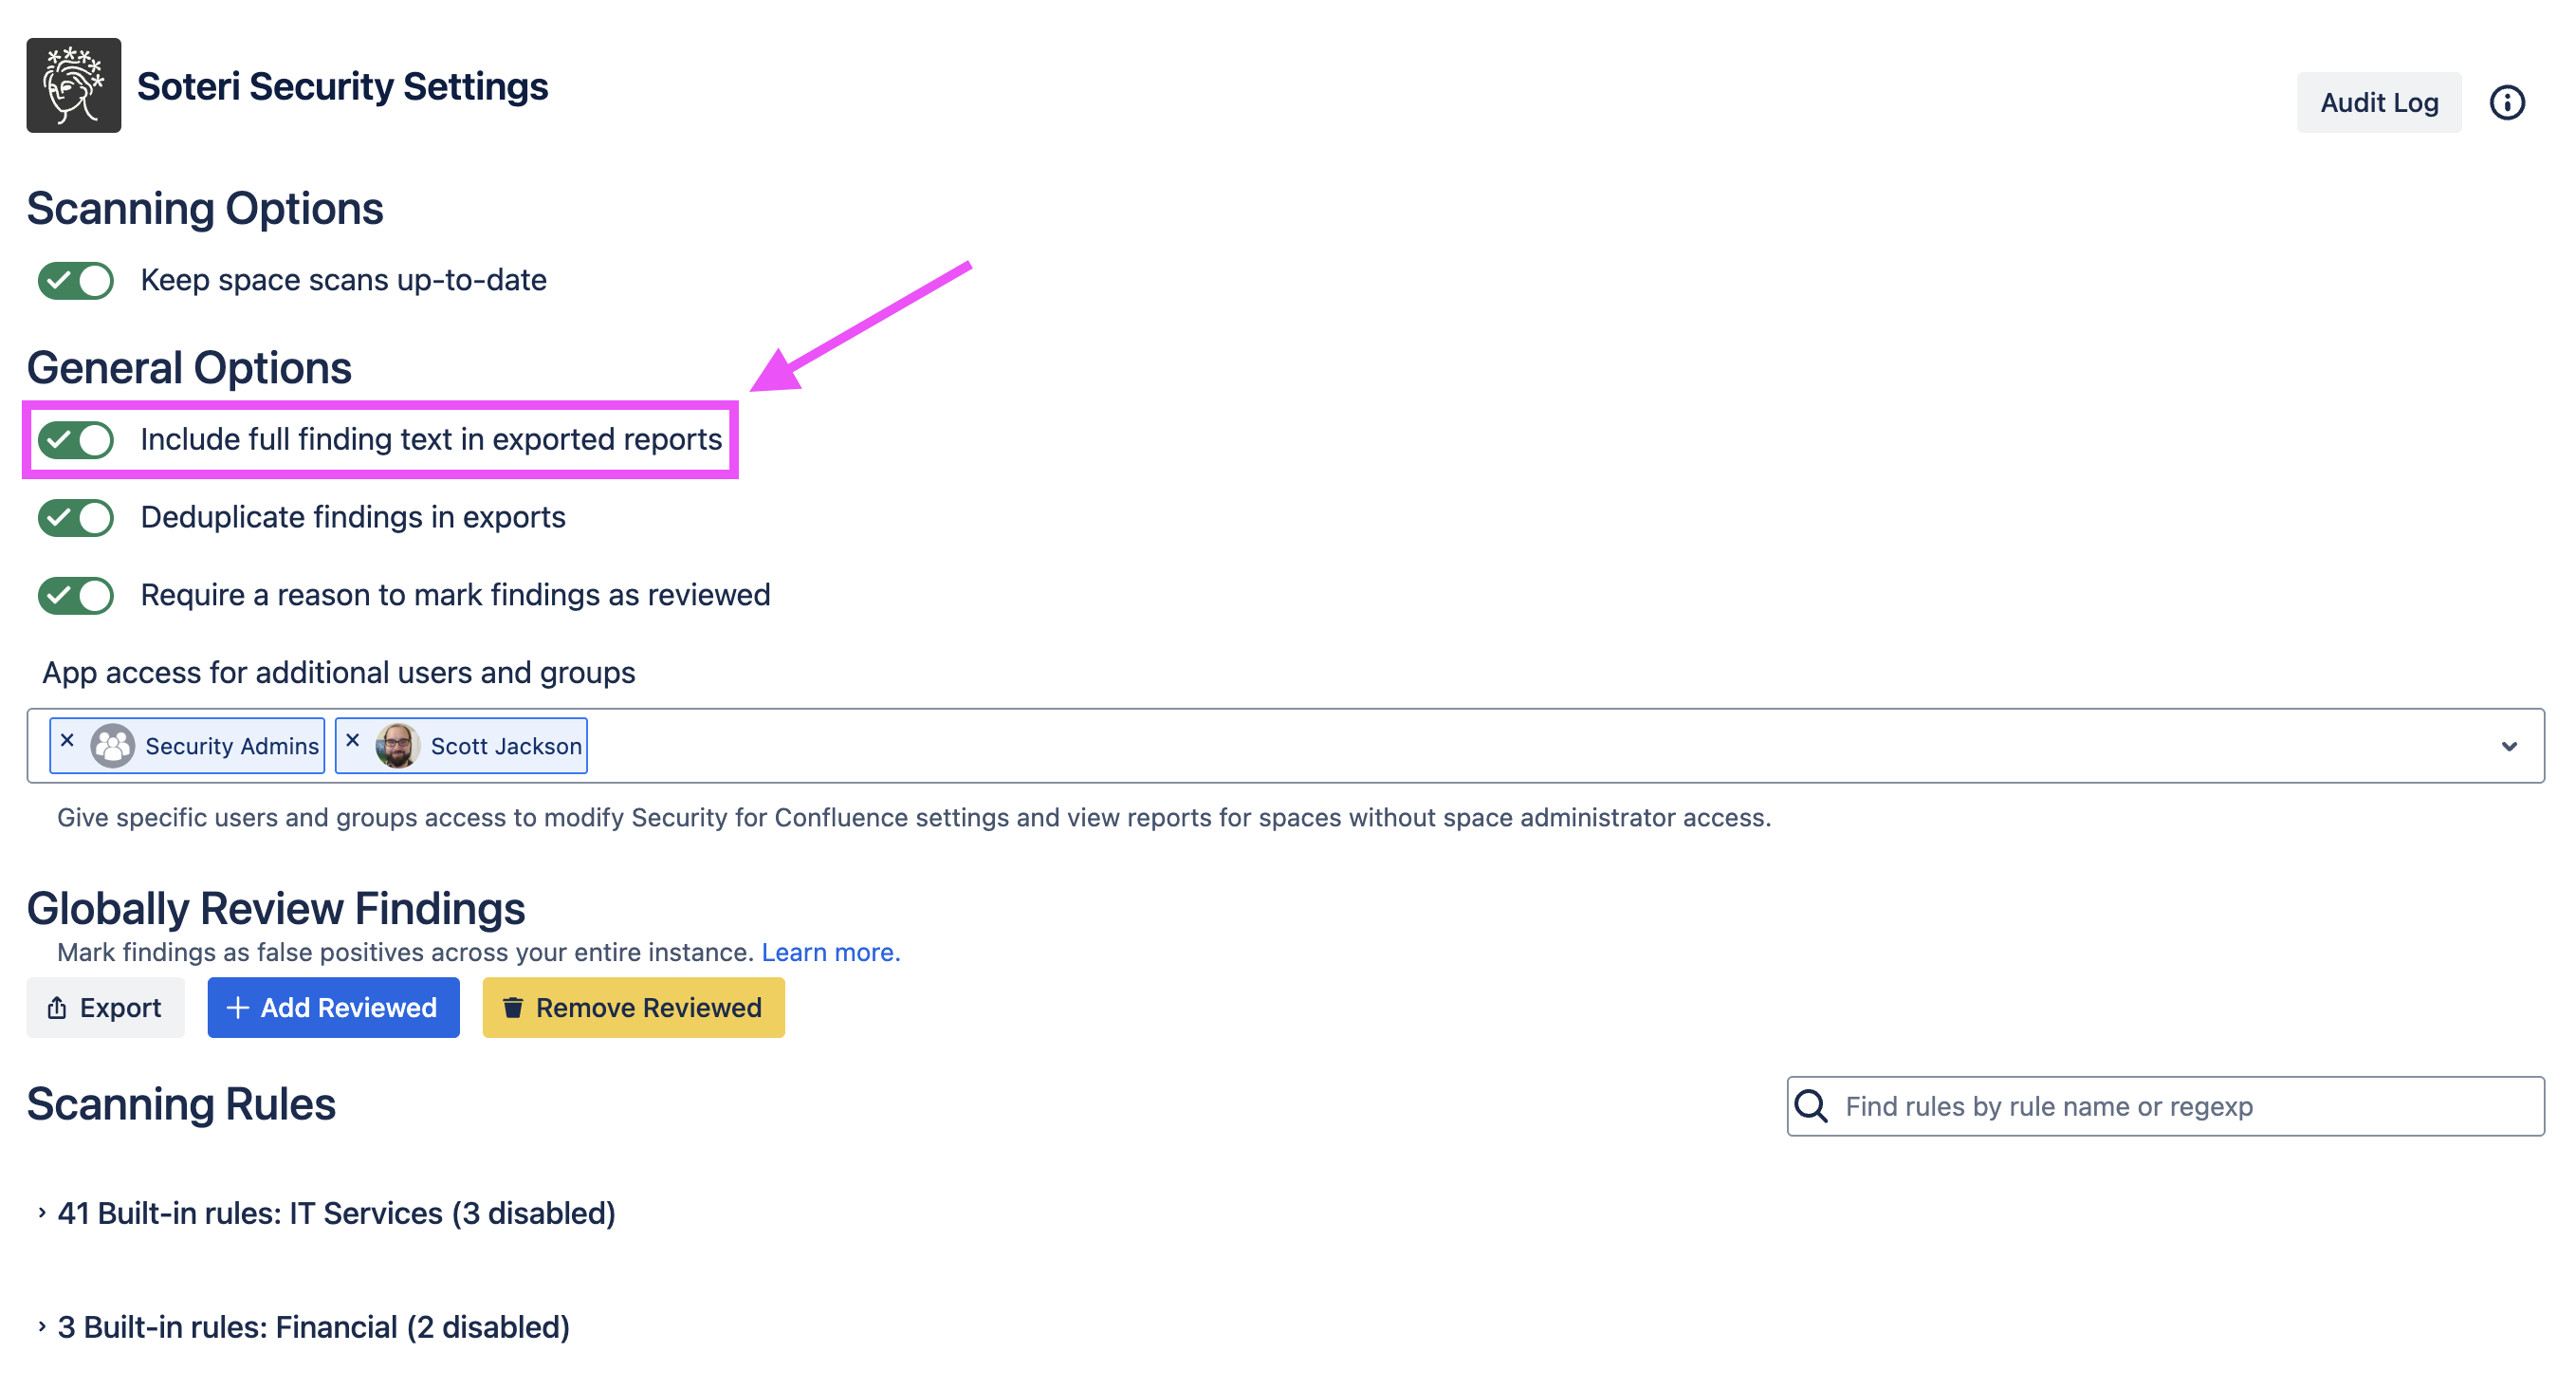
Task: Click the Soteri Security logo icon
Action: pos(73,85)
